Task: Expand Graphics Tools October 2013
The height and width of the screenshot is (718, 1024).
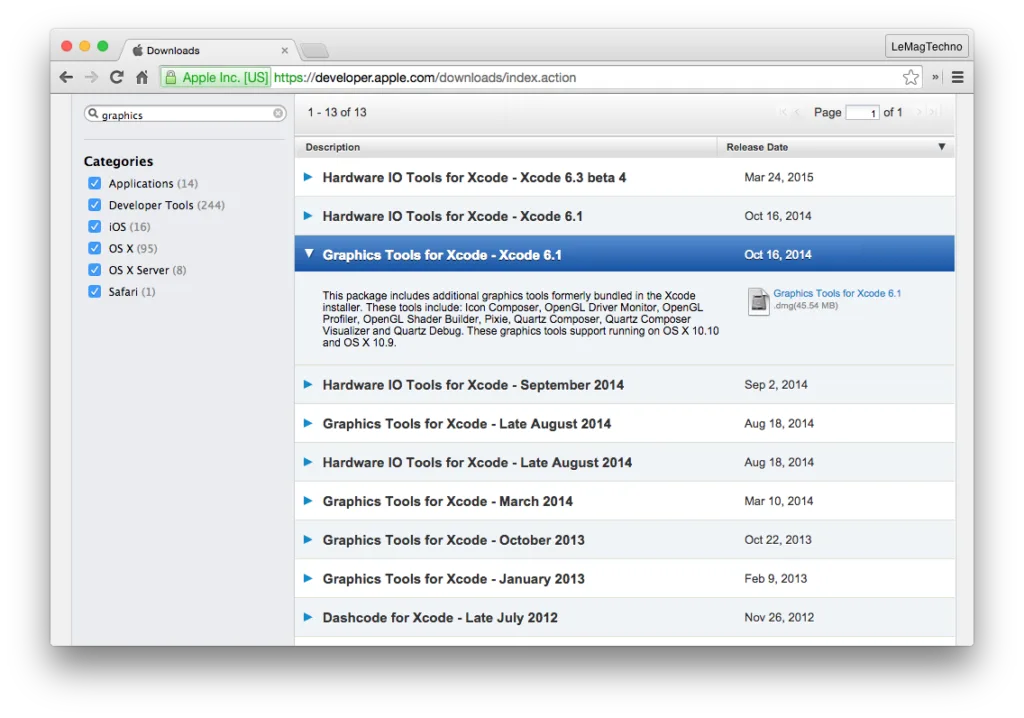Action: [x=308, y=540]
